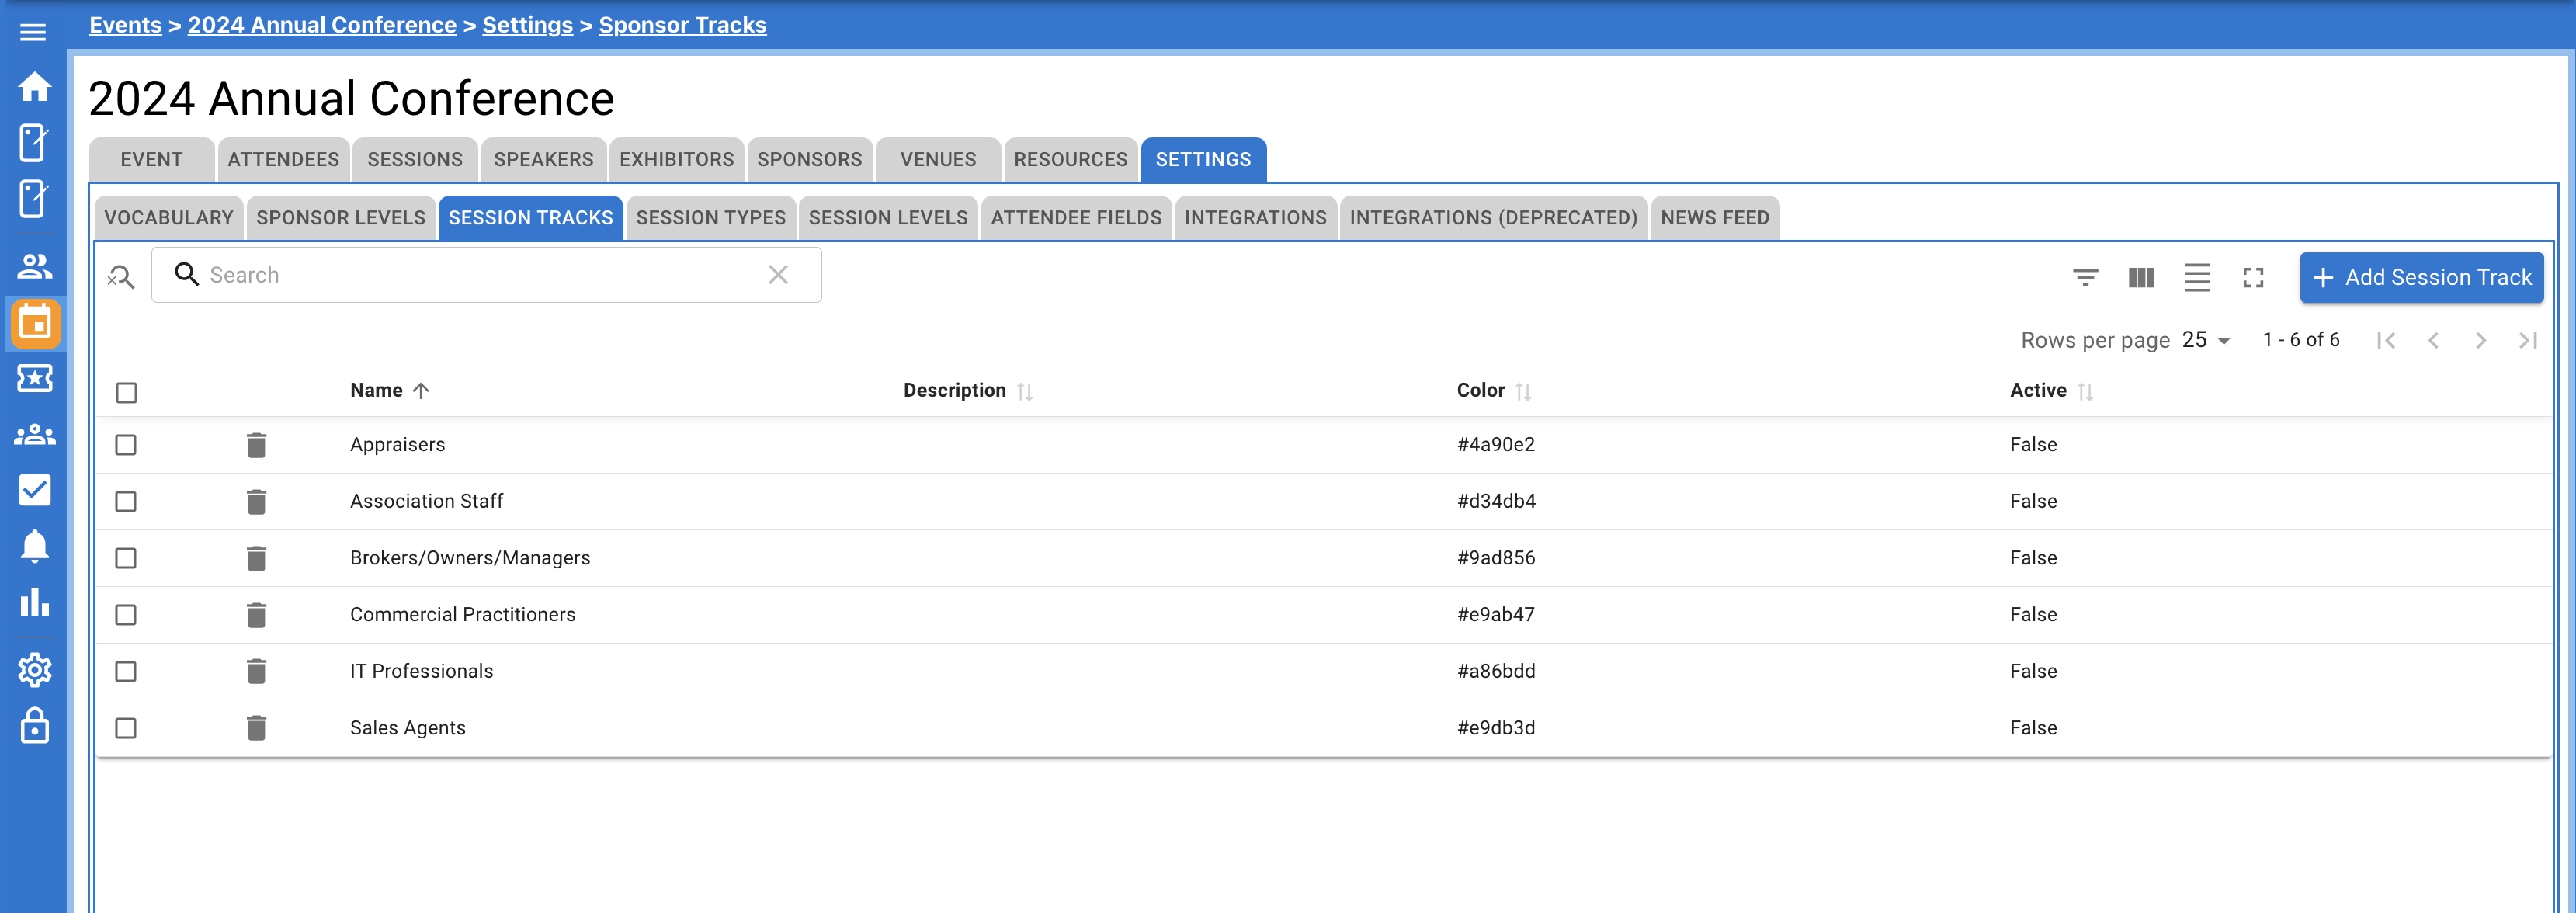This screenshot has height=913, width=2576.
Task: Delete the Appraisers session track
Action: (x=256, y=444)
